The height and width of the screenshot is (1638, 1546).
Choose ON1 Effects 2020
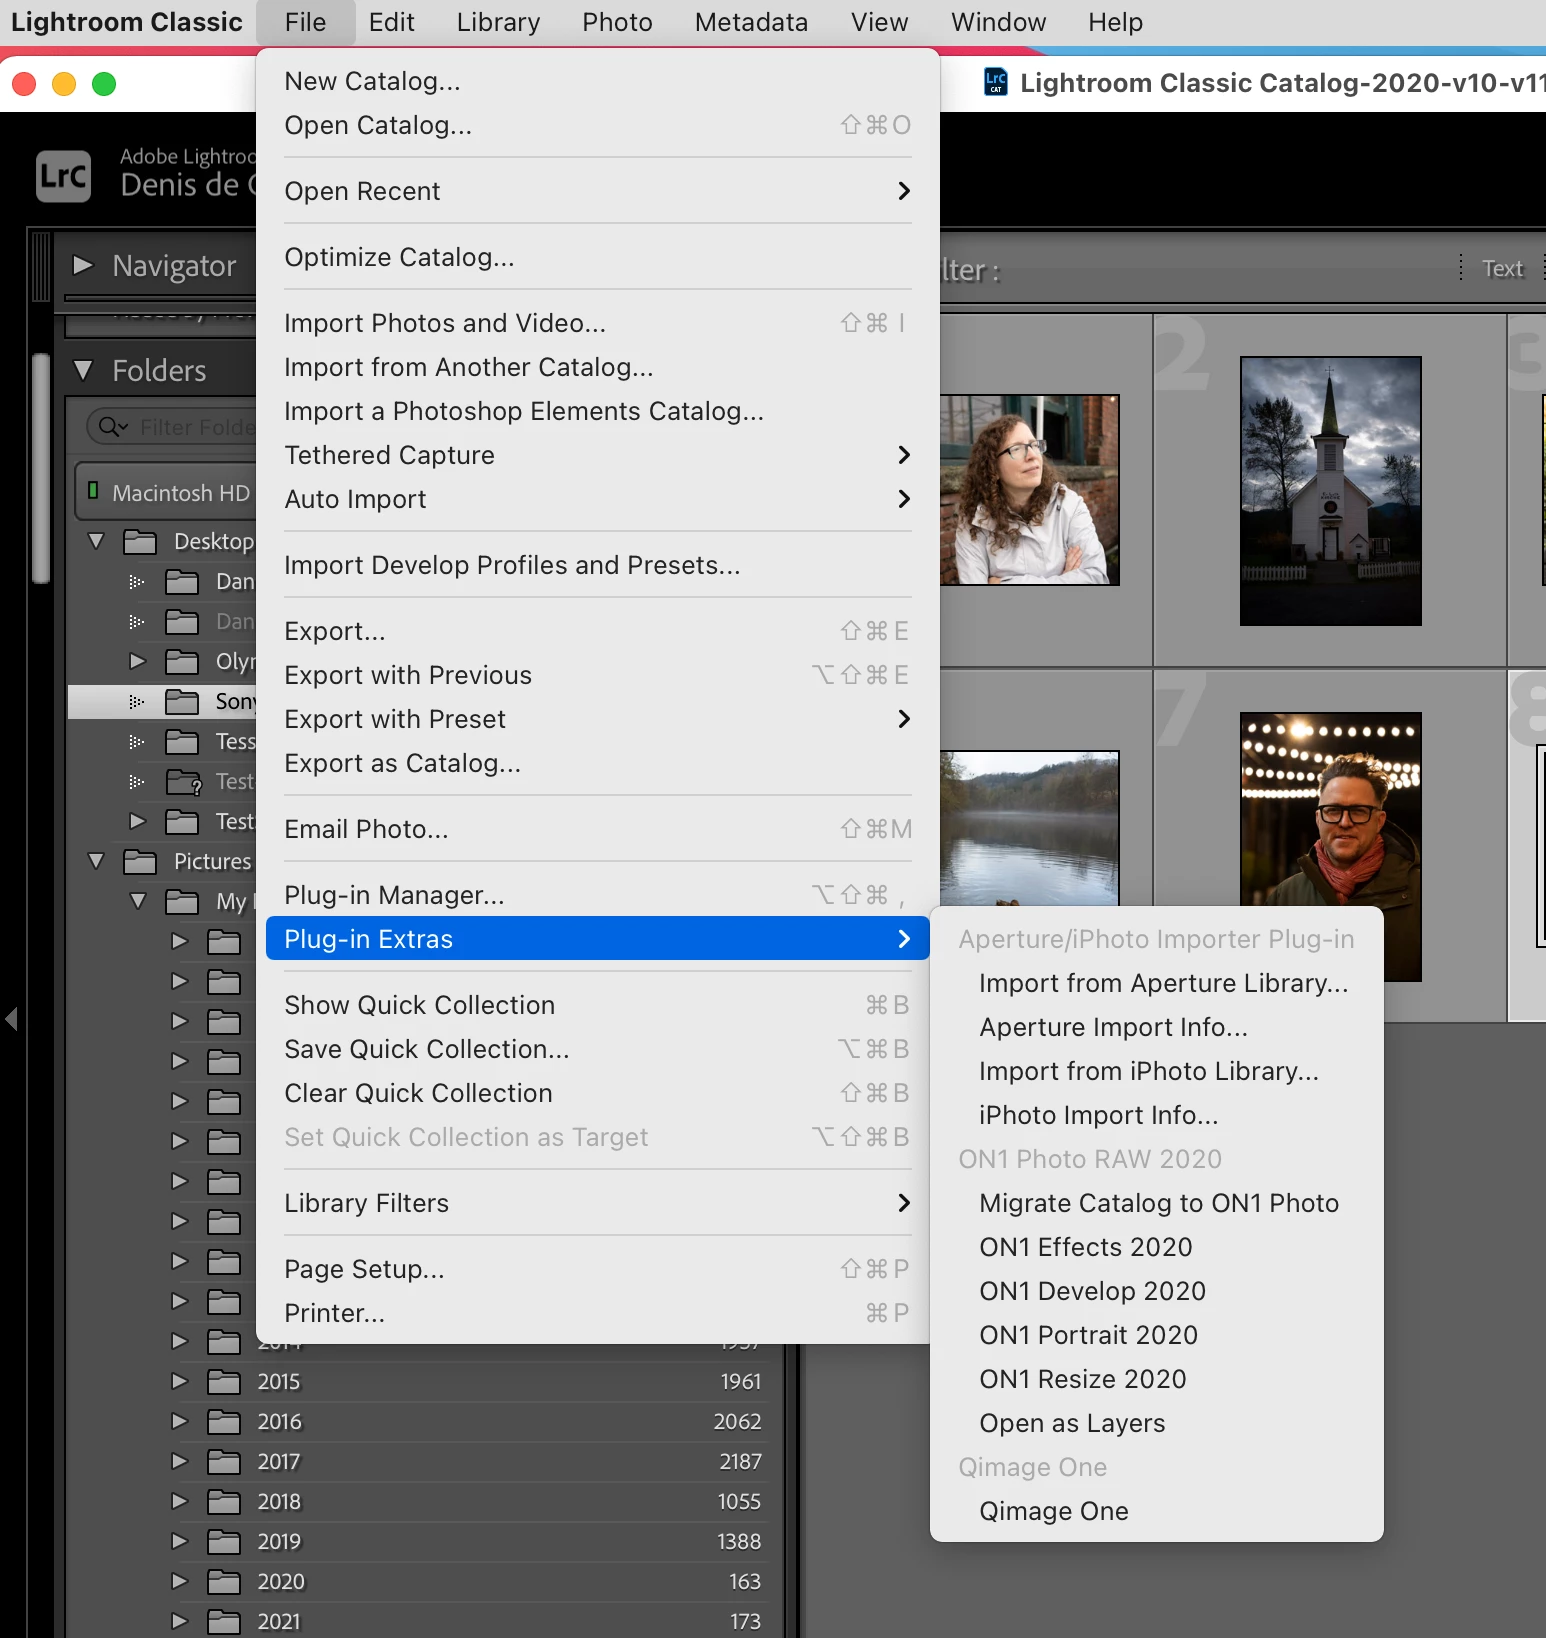click(x=1157, y=1247)
